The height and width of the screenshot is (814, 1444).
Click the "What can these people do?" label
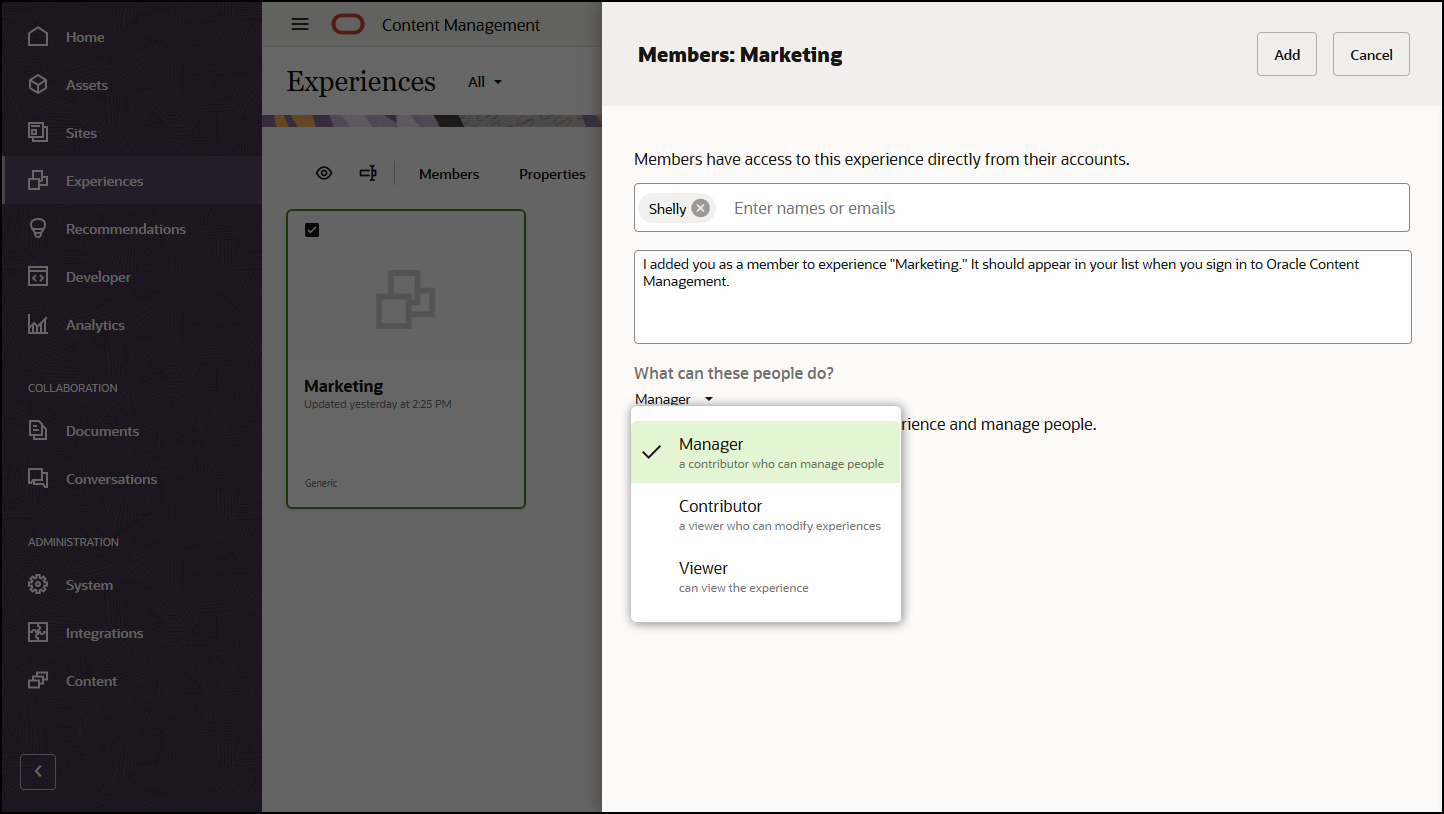(x=734, y=373)
